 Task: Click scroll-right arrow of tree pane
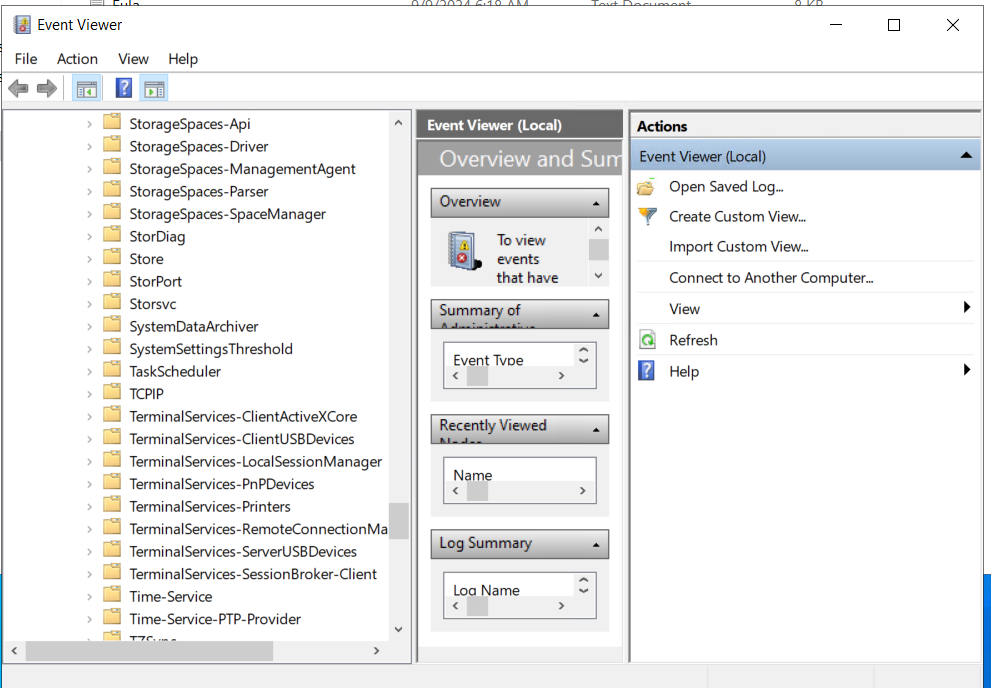(377, 651)
